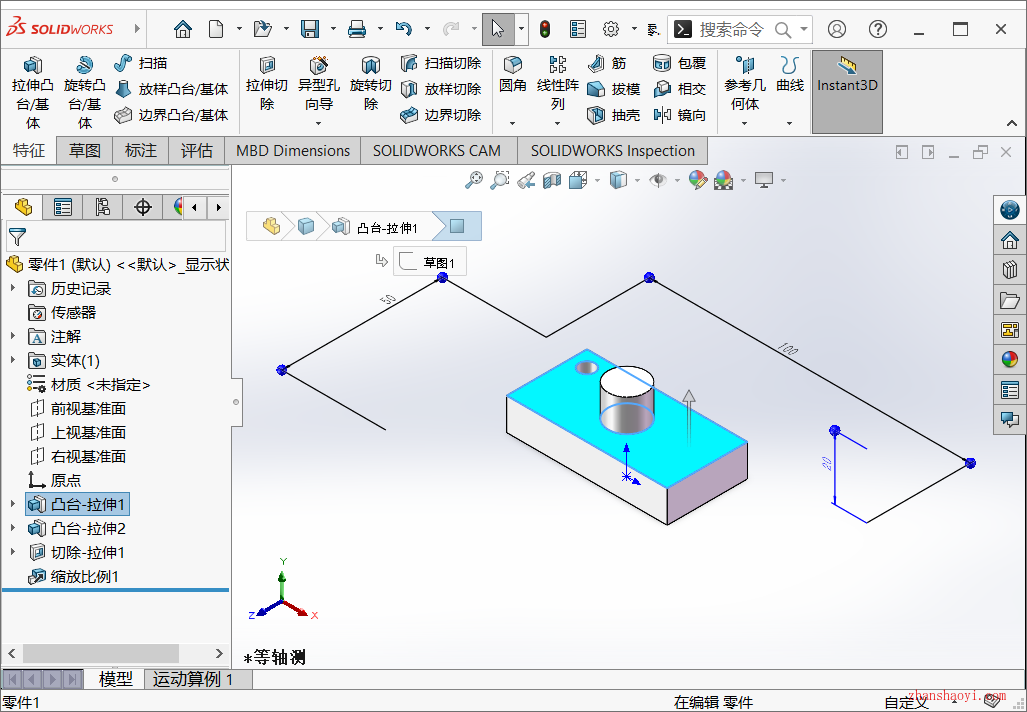The height and width of the screenshot is (712, 1027).
Task: Open the DimXpertManager crosshair tab
Action: tap(143, 208)
